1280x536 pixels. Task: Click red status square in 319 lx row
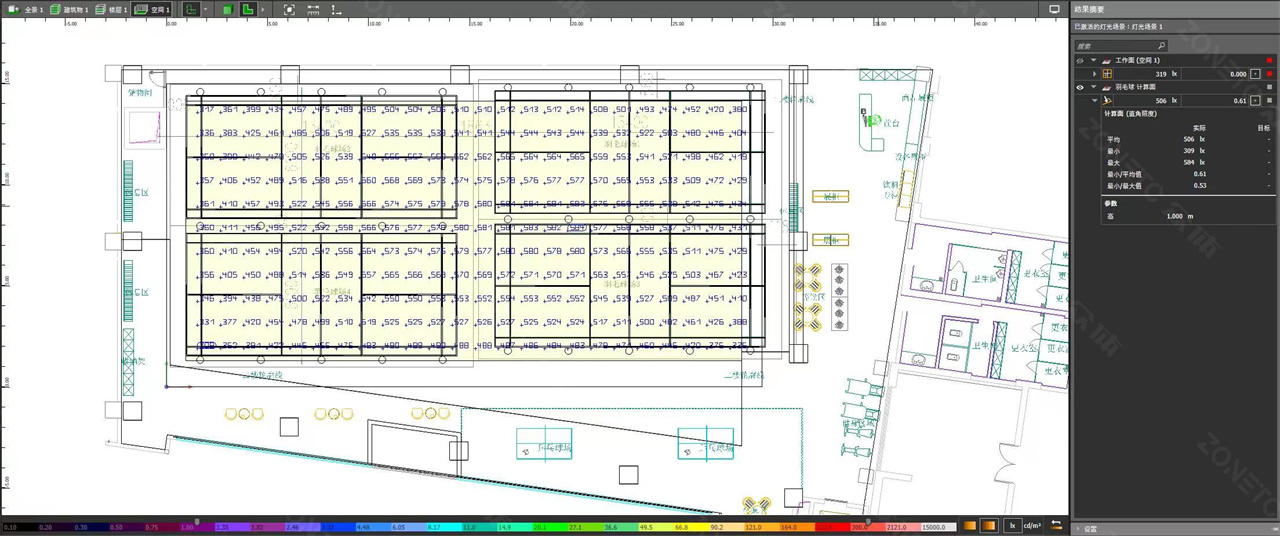coord(1270,74)
